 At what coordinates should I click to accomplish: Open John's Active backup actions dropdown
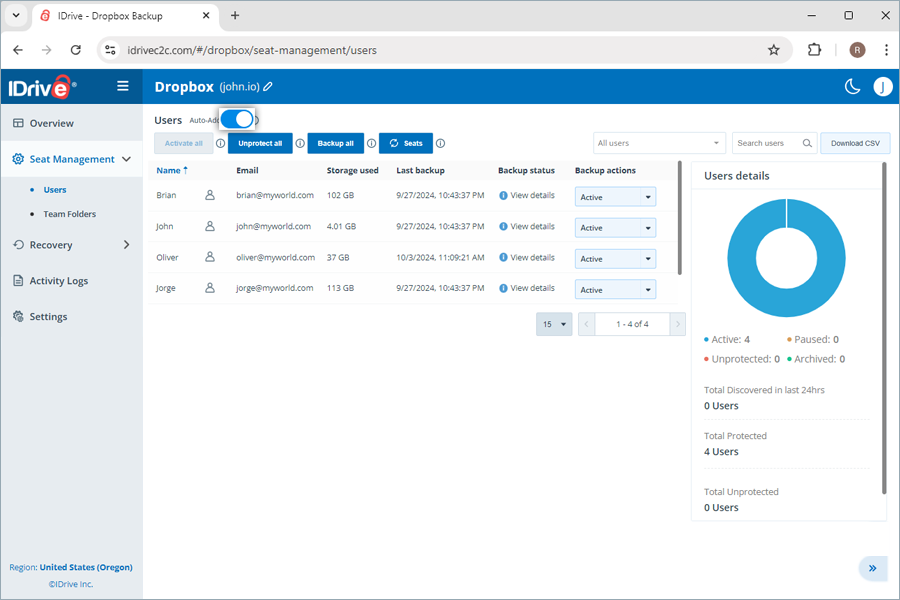615,228
